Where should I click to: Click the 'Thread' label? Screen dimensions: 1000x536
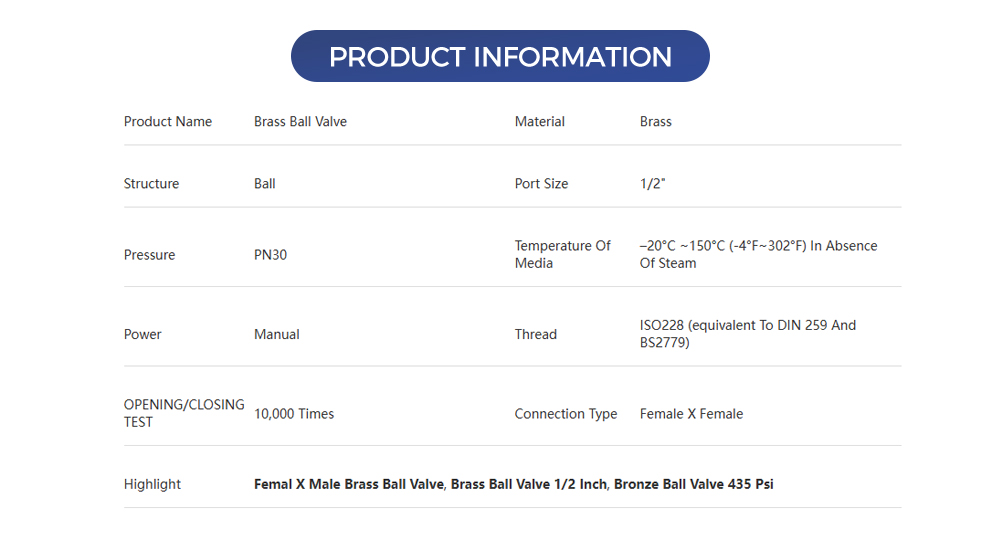click(535, 334)
